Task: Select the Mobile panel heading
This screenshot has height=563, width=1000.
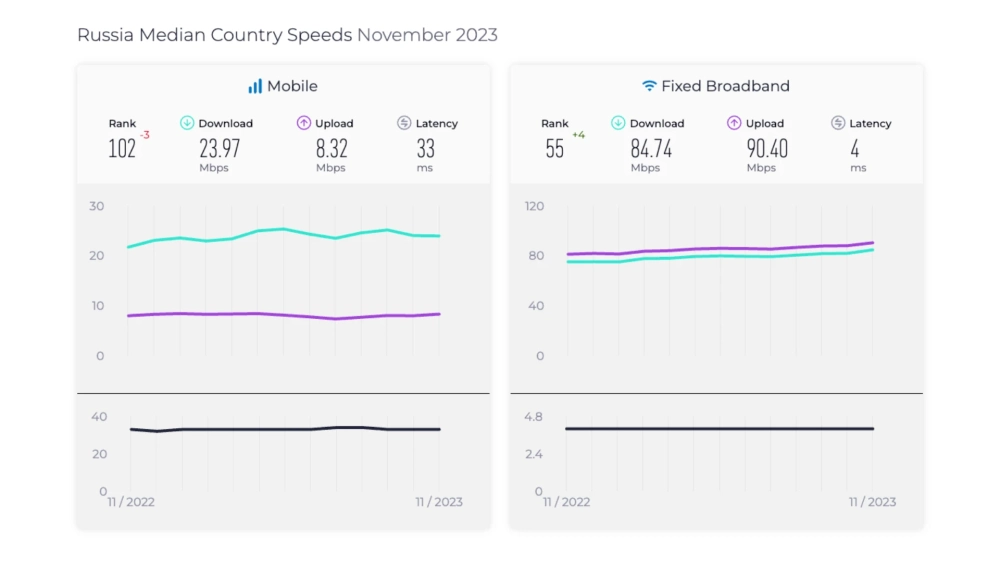Action: pyautogui.click(x=292, y=87)
